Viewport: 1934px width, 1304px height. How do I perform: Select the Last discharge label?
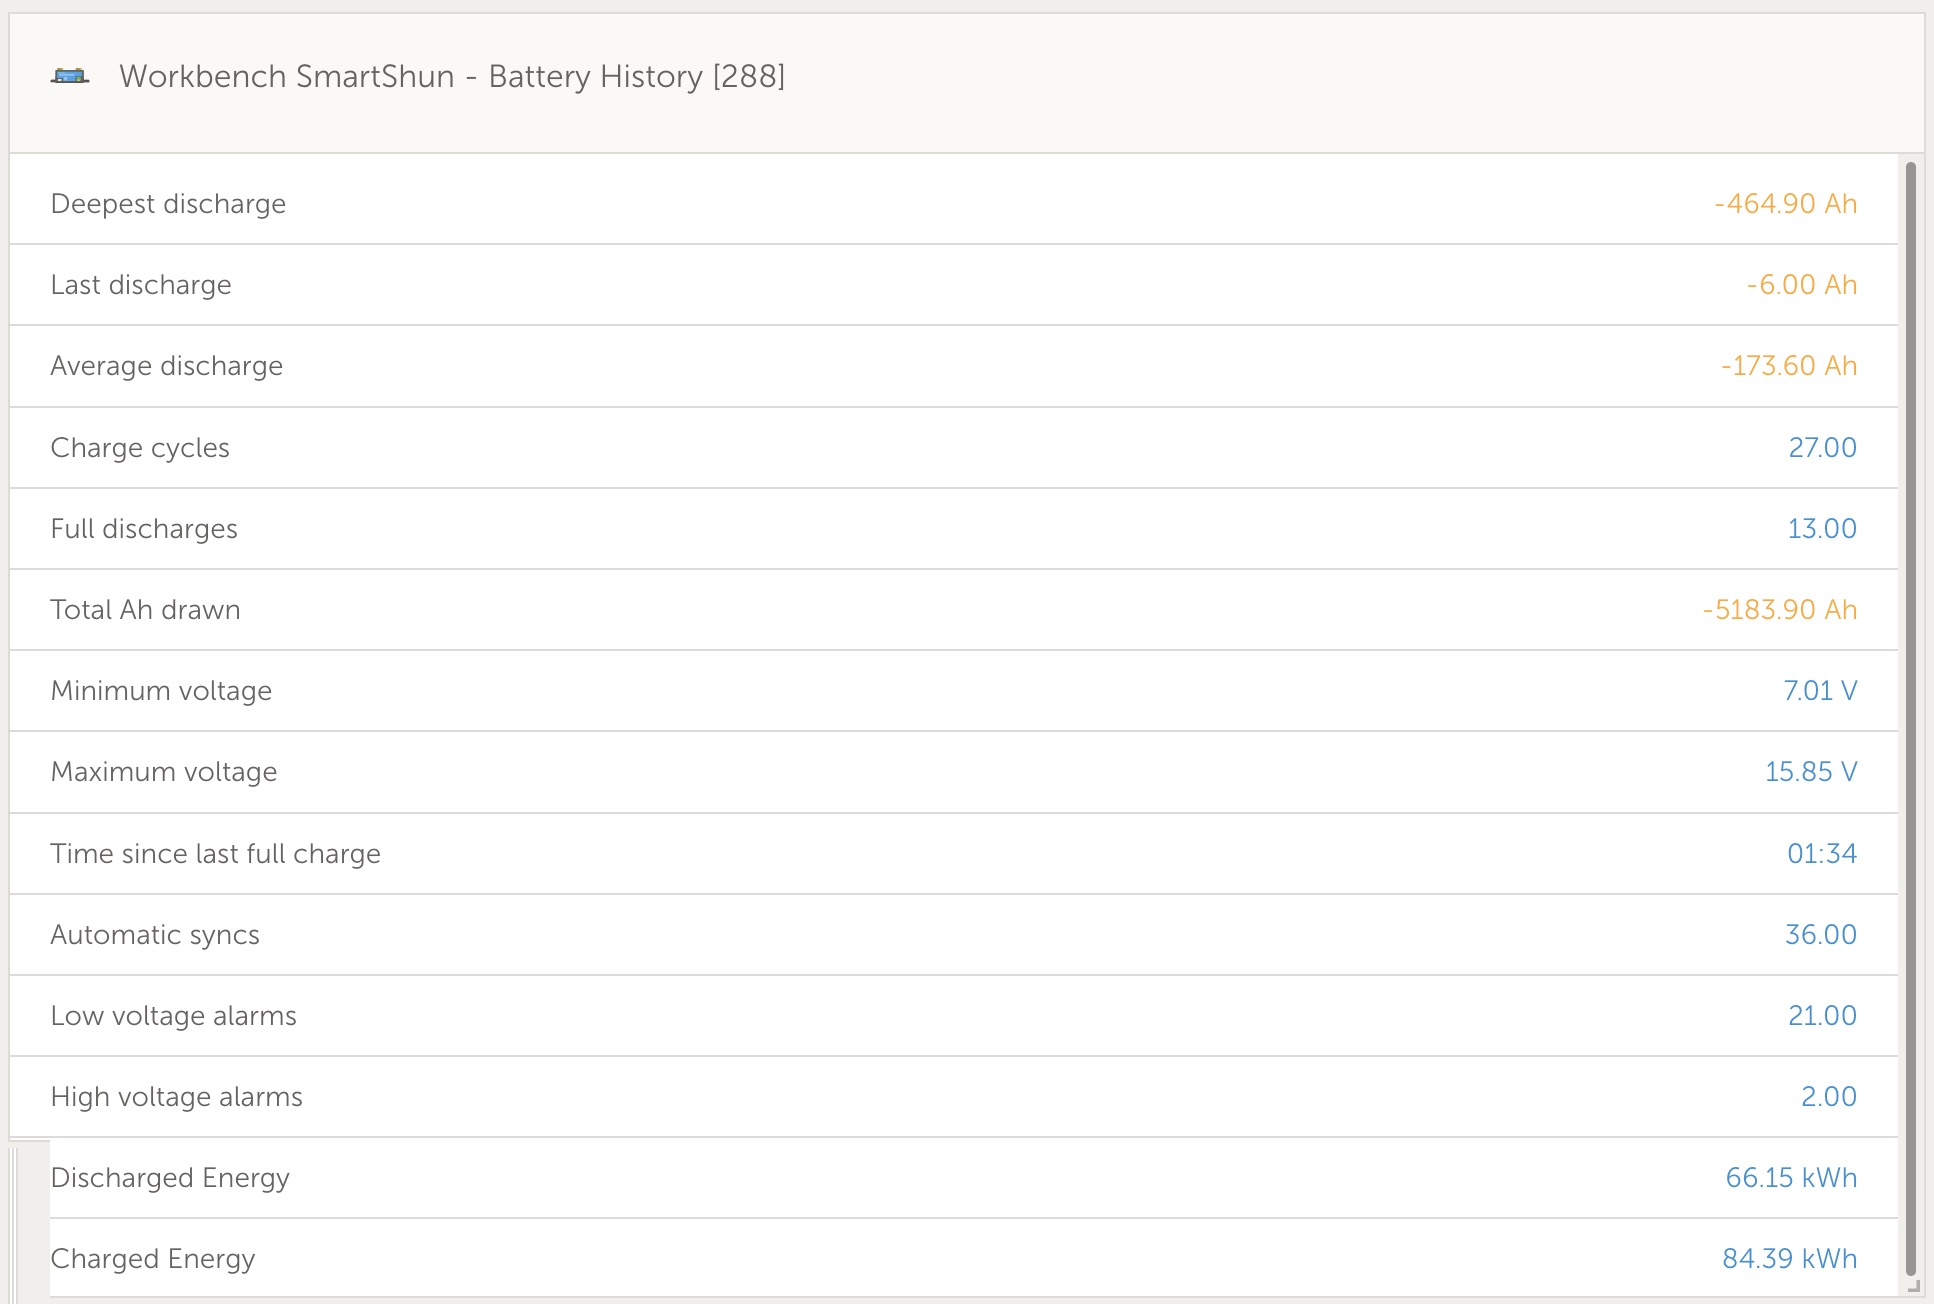[141, 285]
